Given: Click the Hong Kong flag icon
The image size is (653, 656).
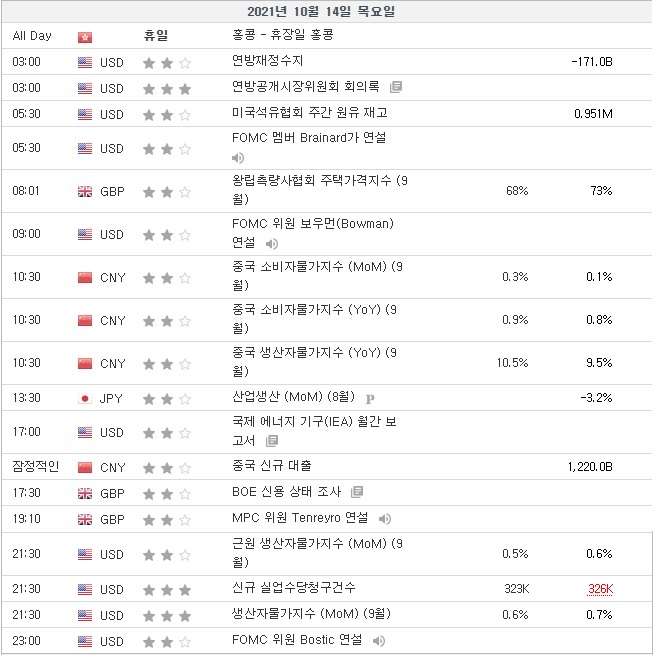Looking at the screenshot, I should tap(84, 37).
